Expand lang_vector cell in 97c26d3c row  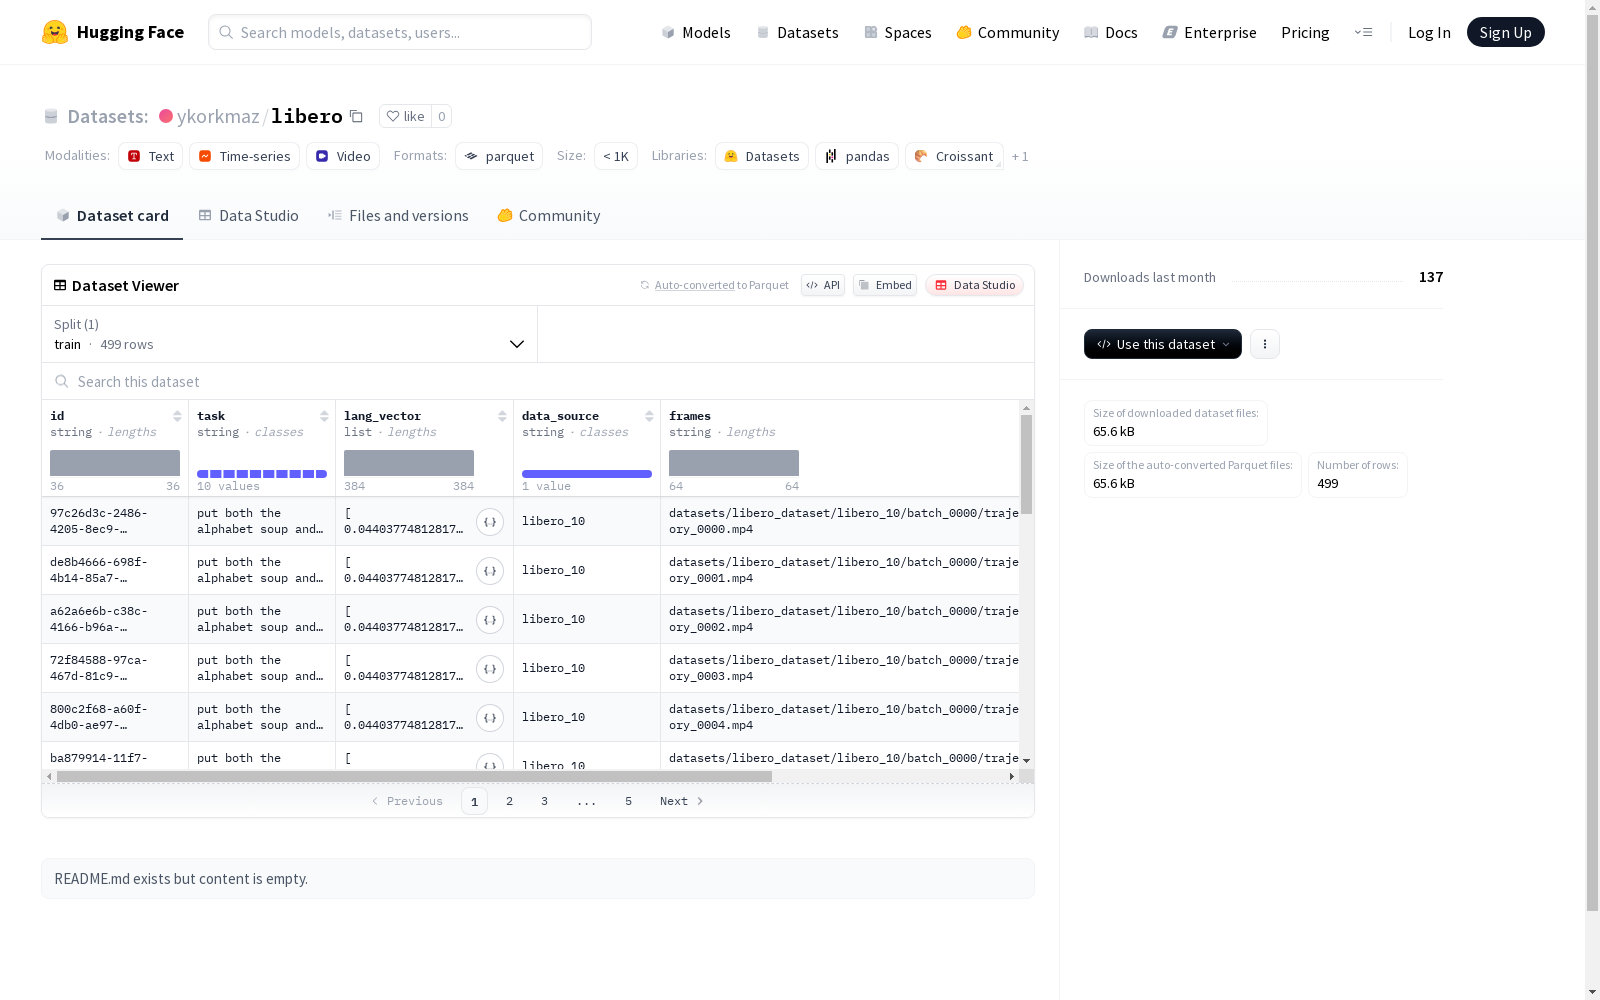tap(490, 521)
